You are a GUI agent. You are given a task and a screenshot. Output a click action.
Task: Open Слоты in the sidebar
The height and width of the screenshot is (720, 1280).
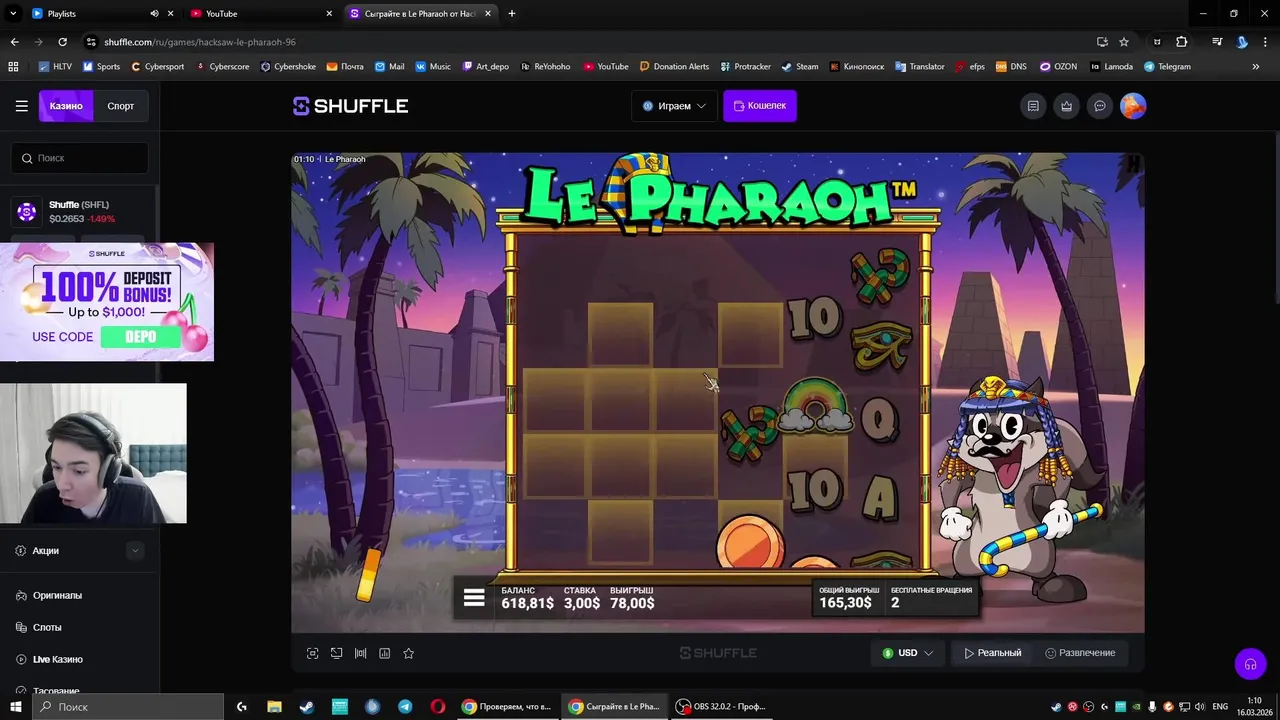pos(47,627)
